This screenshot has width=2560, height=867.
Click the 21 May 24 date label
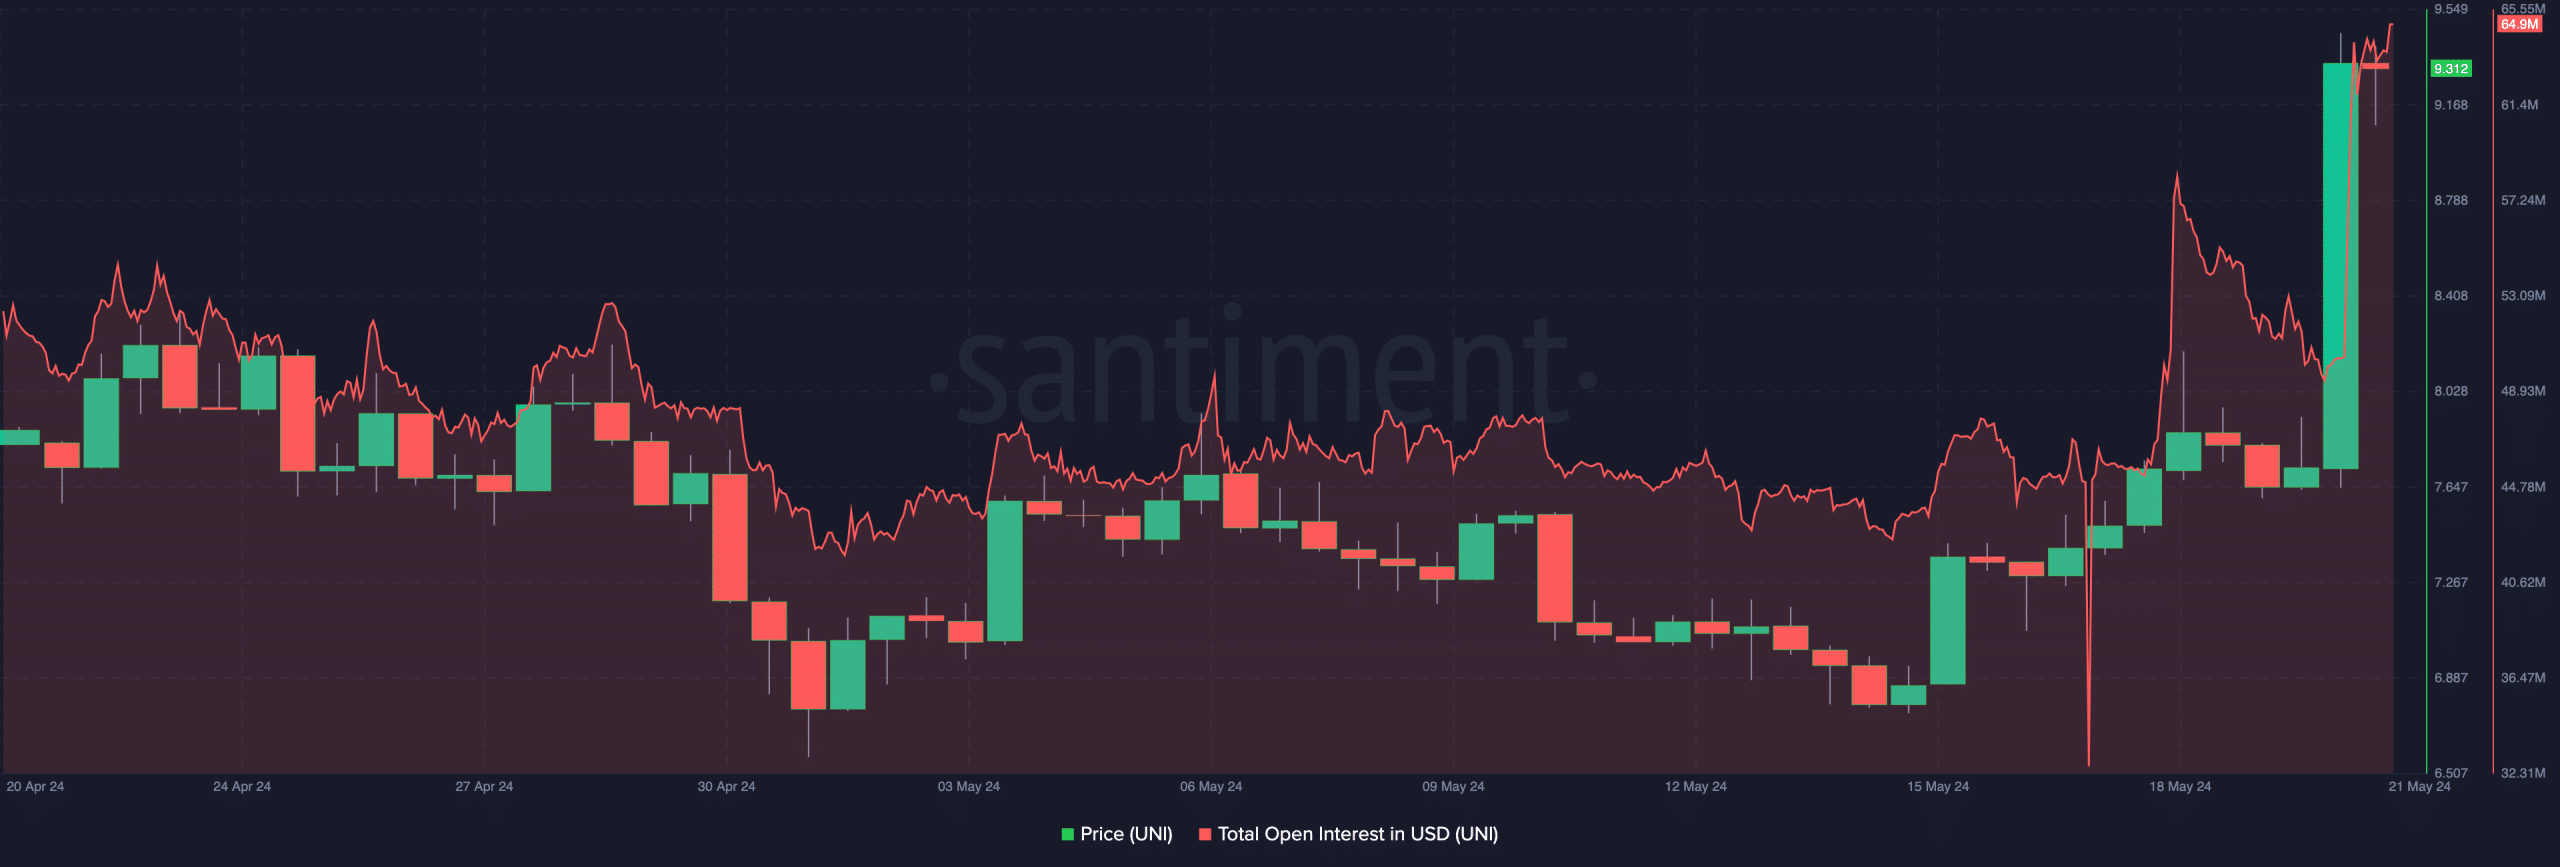click(x=2419, y=786)
